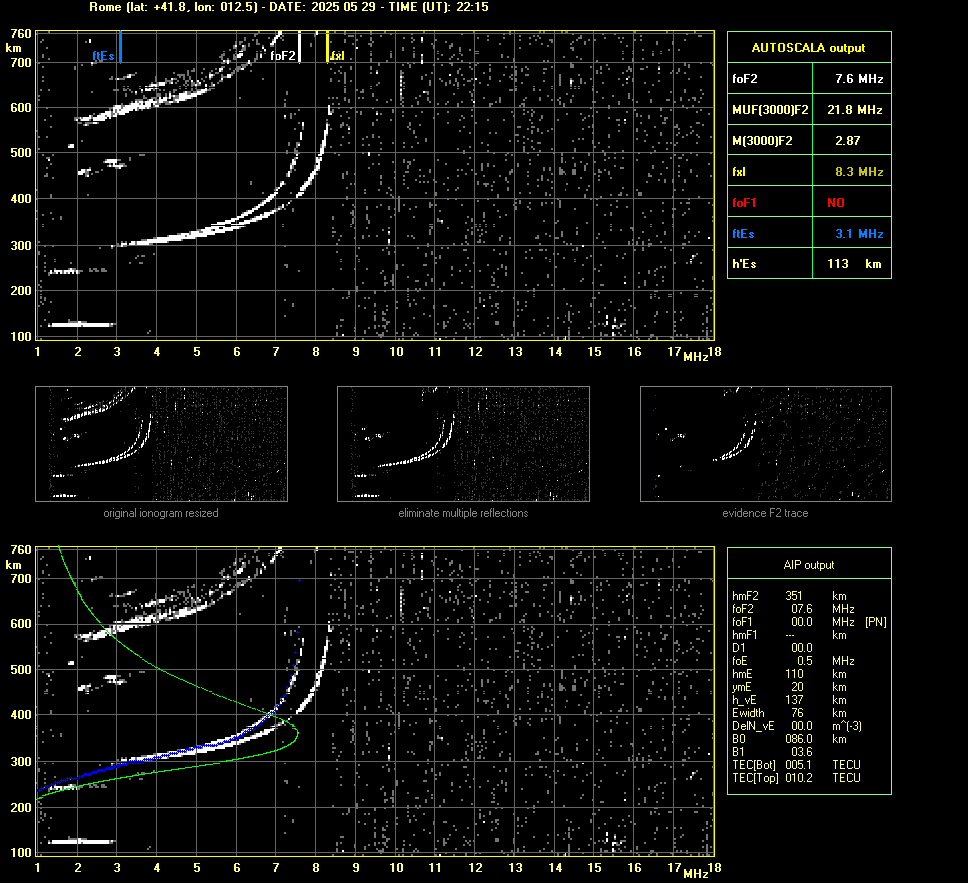Click the yellow fxI marker in top ionogram

point(327,47)
